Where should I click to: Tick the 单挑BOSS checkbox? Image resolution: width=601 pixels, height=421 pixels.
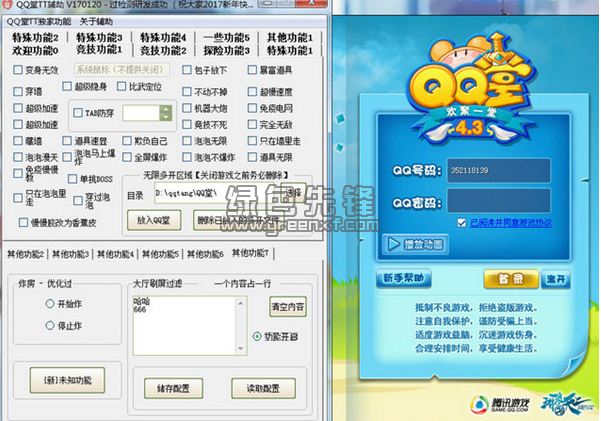coord(72,178)
